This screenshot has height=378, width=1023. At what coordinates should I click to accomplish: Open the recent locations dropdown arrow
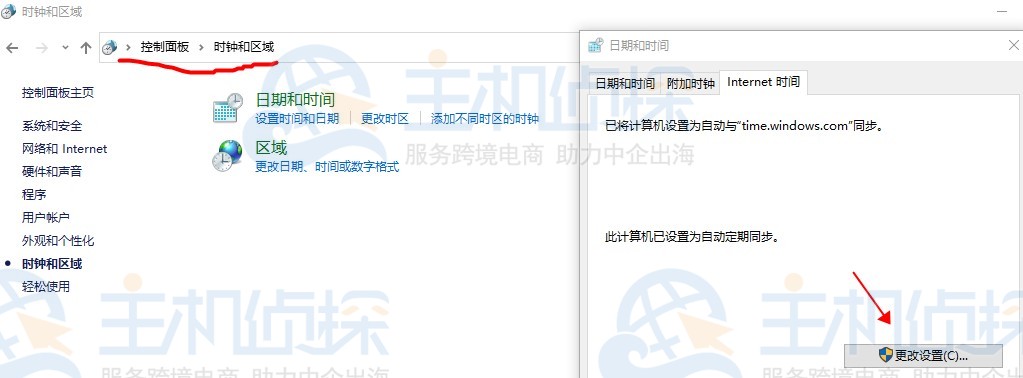click(65, 47)
